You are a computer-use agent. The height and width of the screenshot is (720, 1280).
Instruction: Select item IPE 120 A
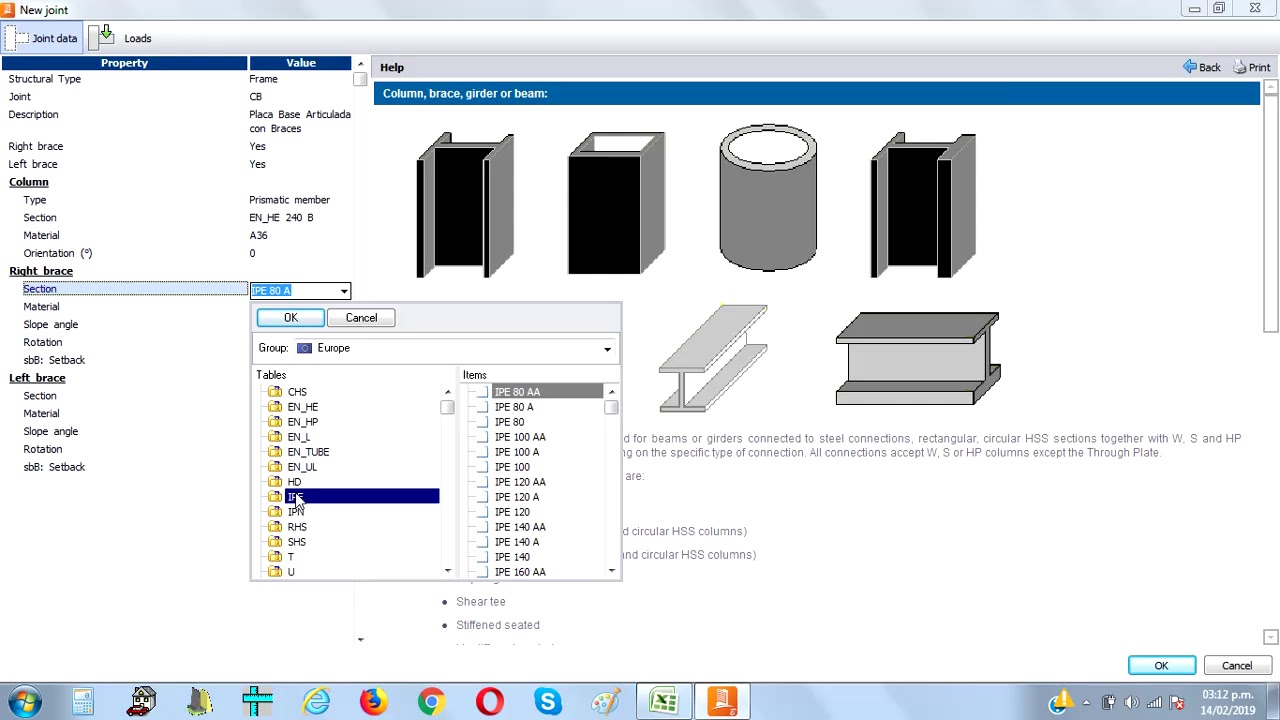point(517,497)
